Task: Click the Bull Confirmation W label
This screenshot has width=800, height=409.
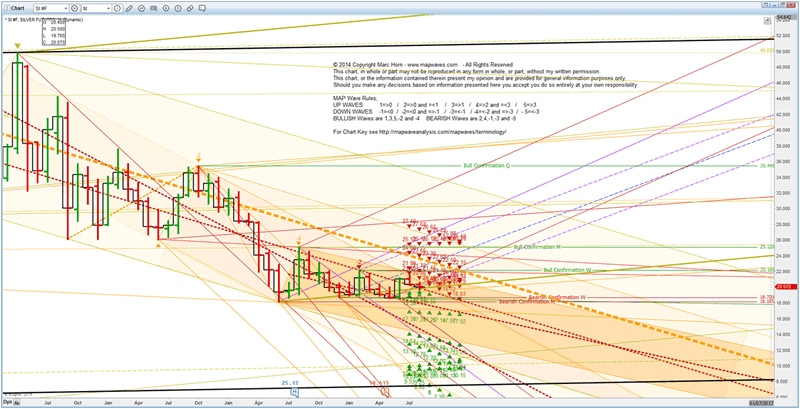Action: 567,269
